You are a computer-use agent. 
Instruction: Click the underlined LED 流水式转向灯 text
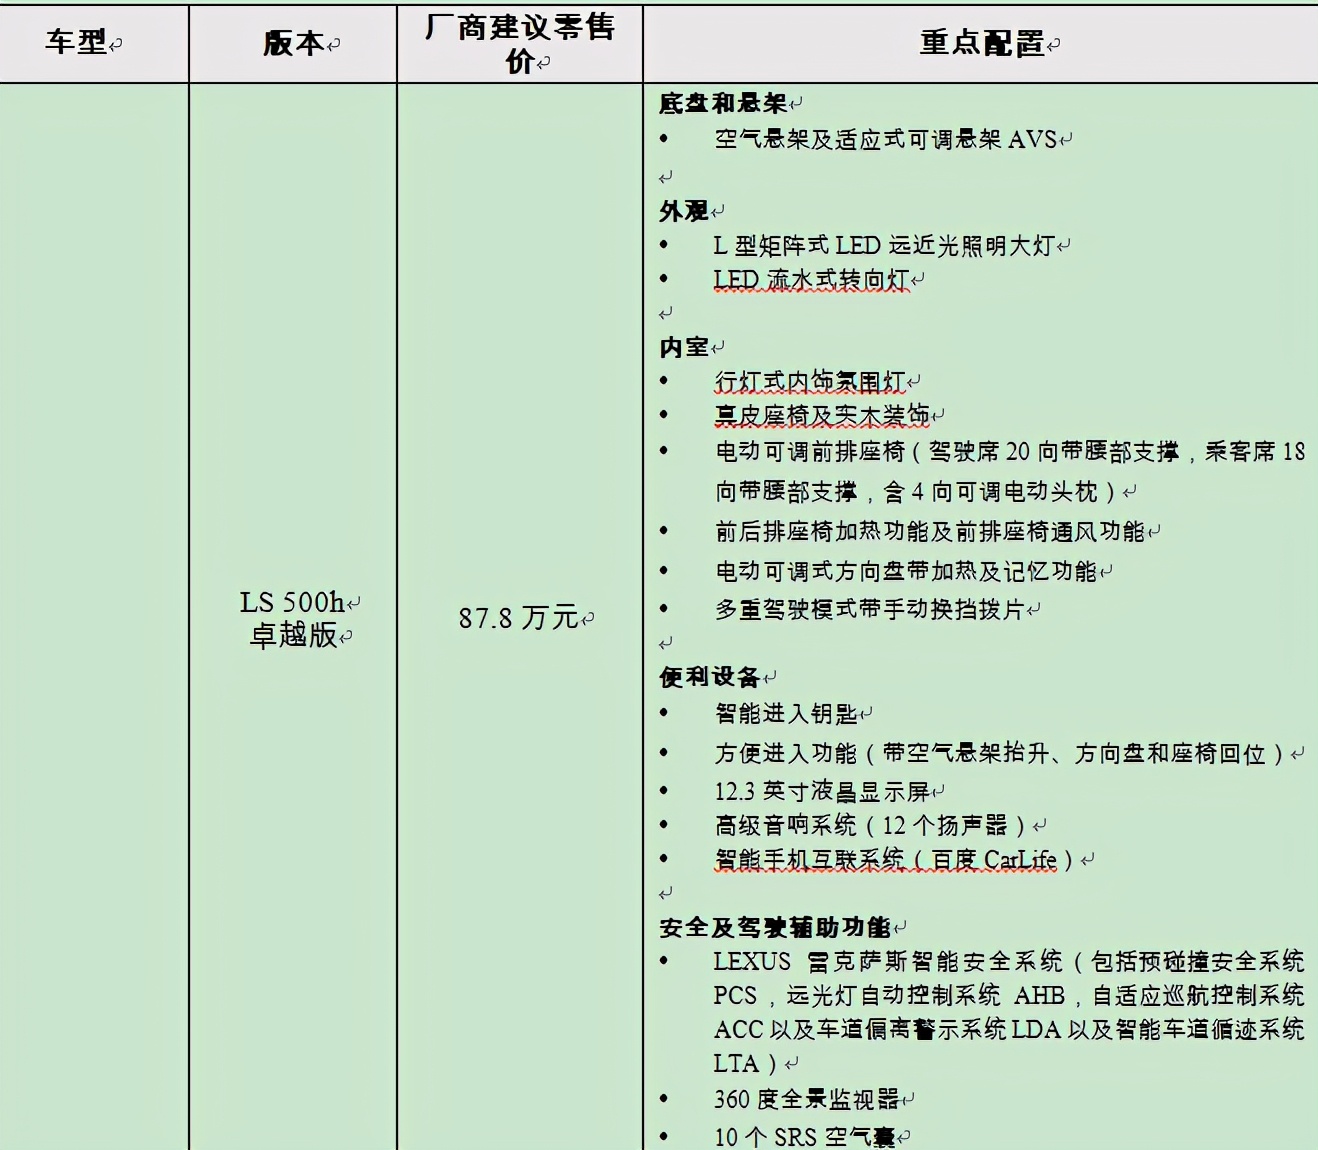(x=811, y=280)
